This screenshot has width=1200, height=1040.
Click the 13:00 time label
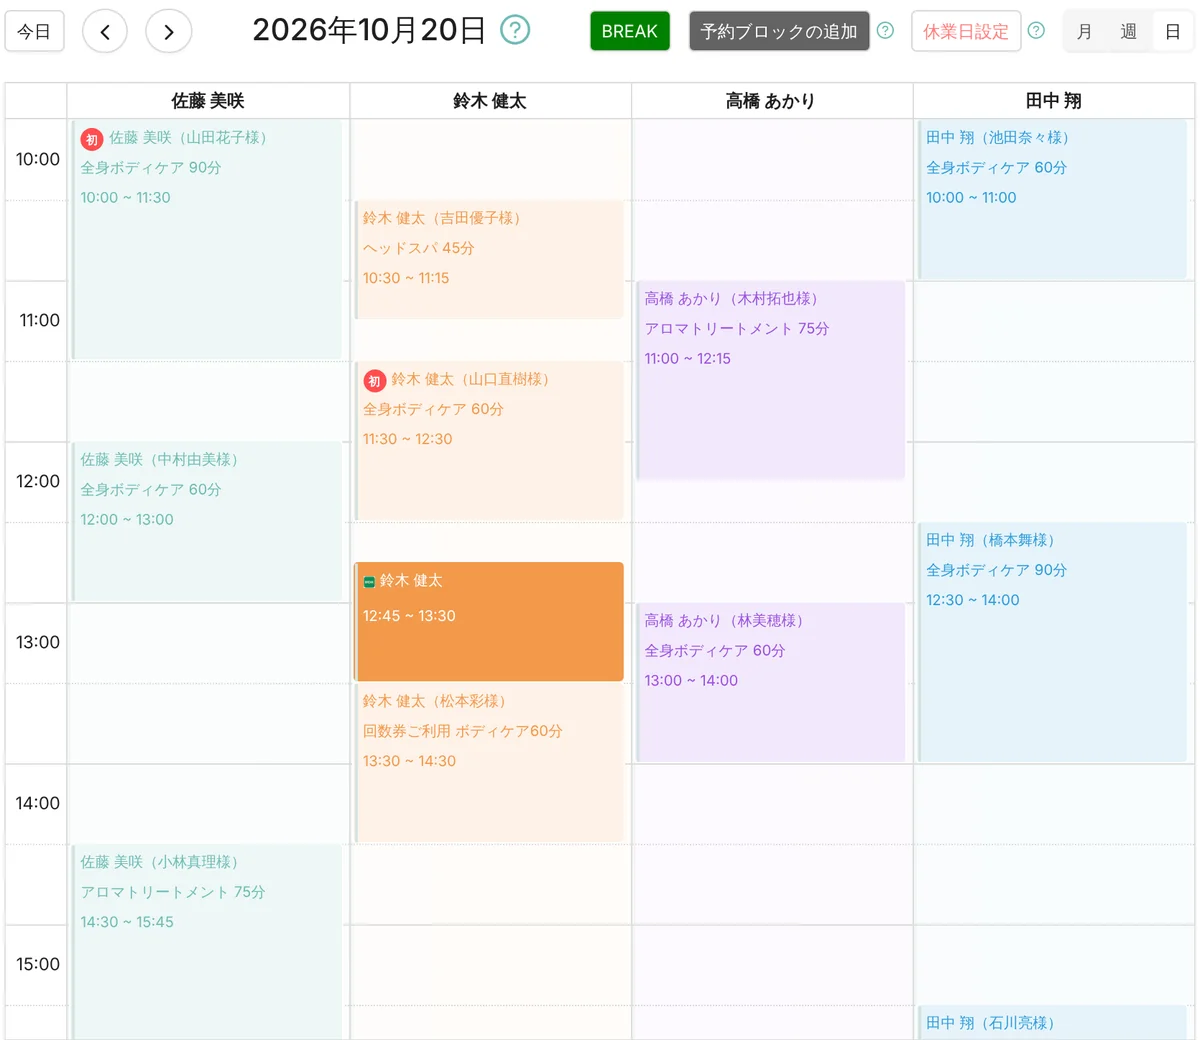(38, 642)
